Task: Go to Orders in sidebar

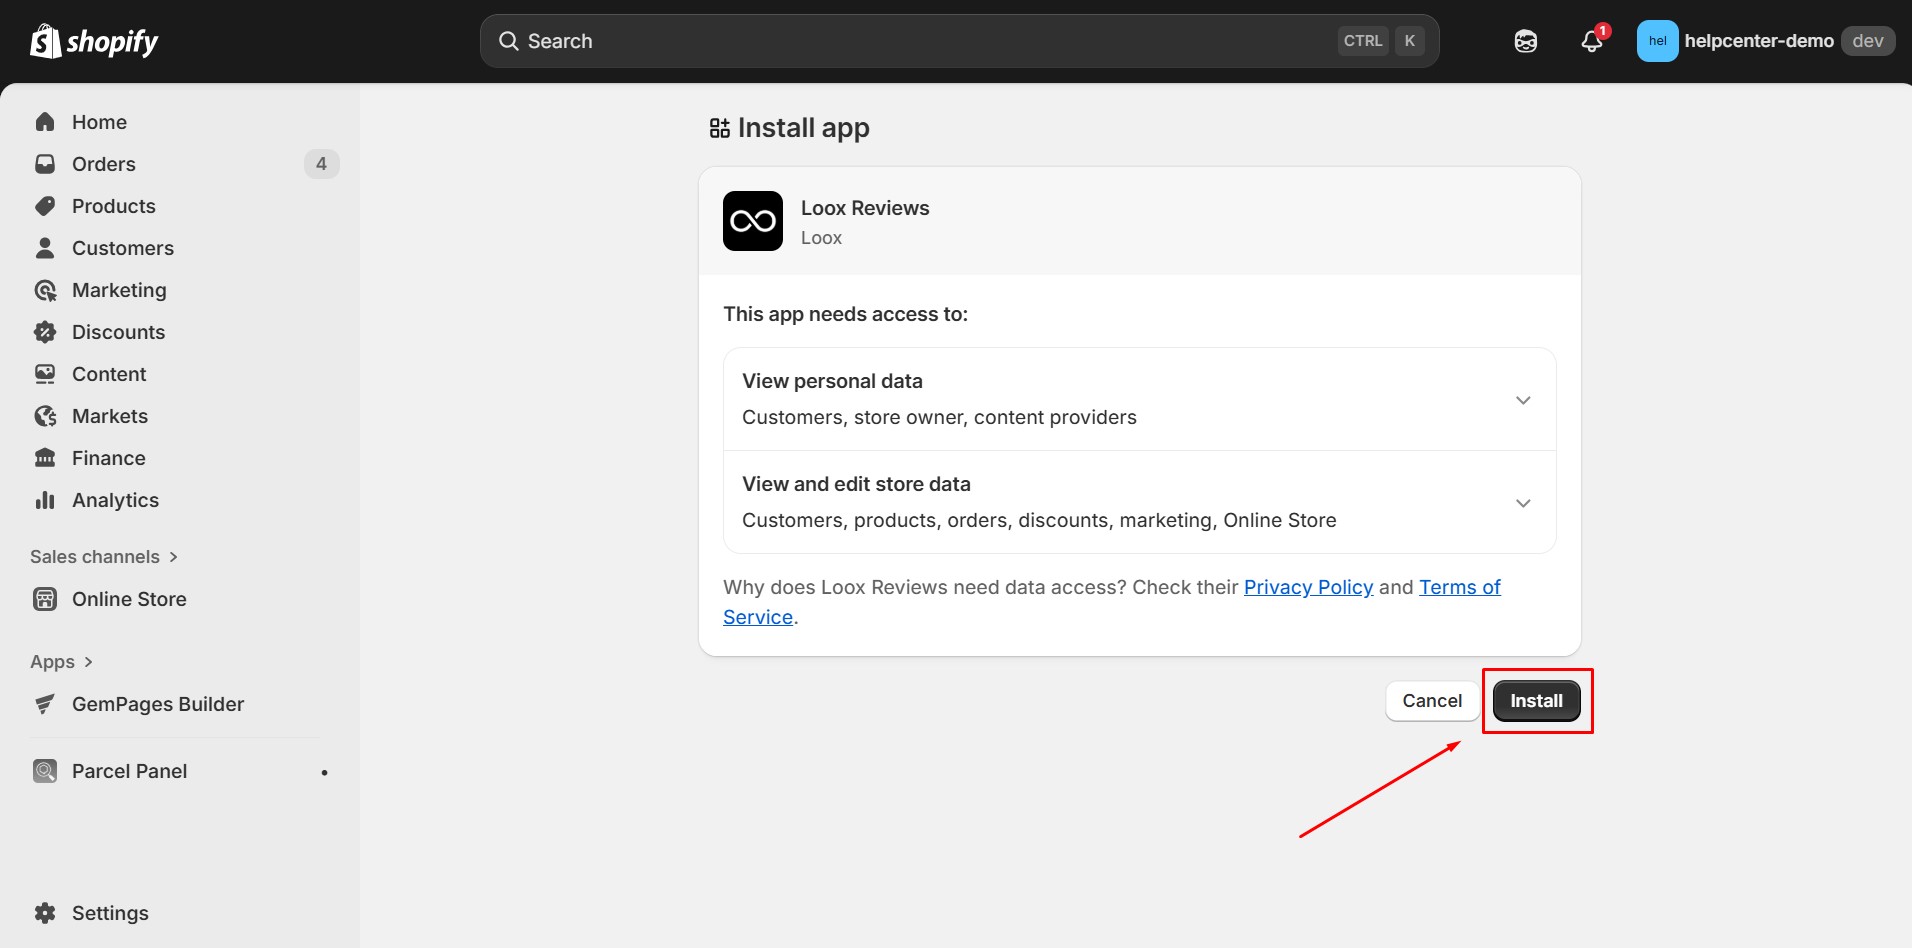Action: (x=104, y=164)
